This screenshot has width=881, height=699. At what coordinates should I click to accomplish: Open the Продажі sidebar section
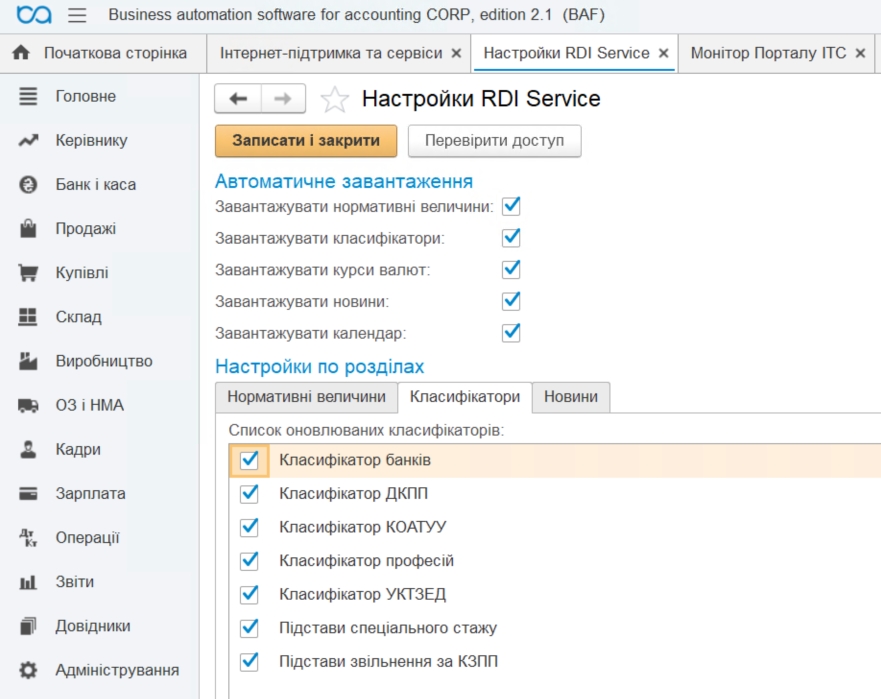(x=85, y=229)
